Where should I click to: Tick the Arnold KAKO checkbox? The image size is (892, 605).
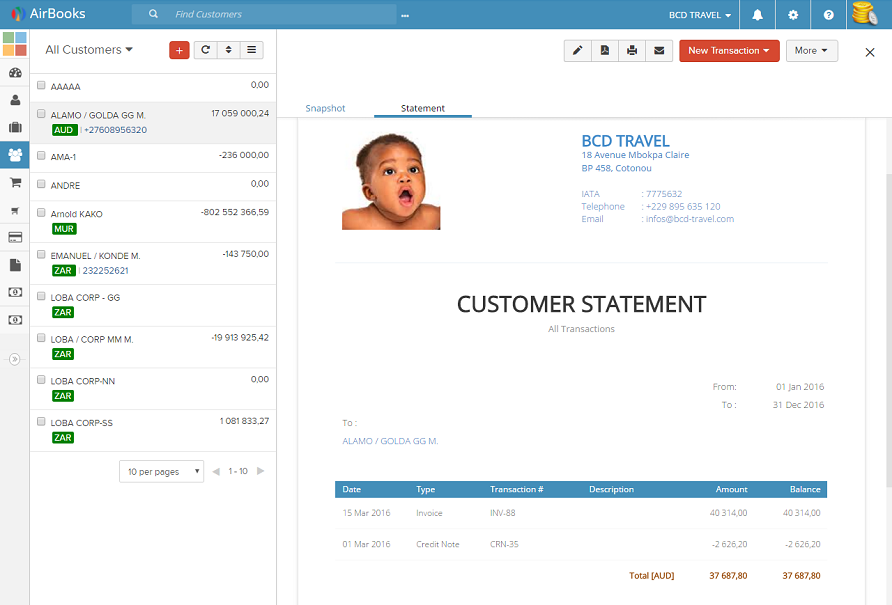(41, 212)
